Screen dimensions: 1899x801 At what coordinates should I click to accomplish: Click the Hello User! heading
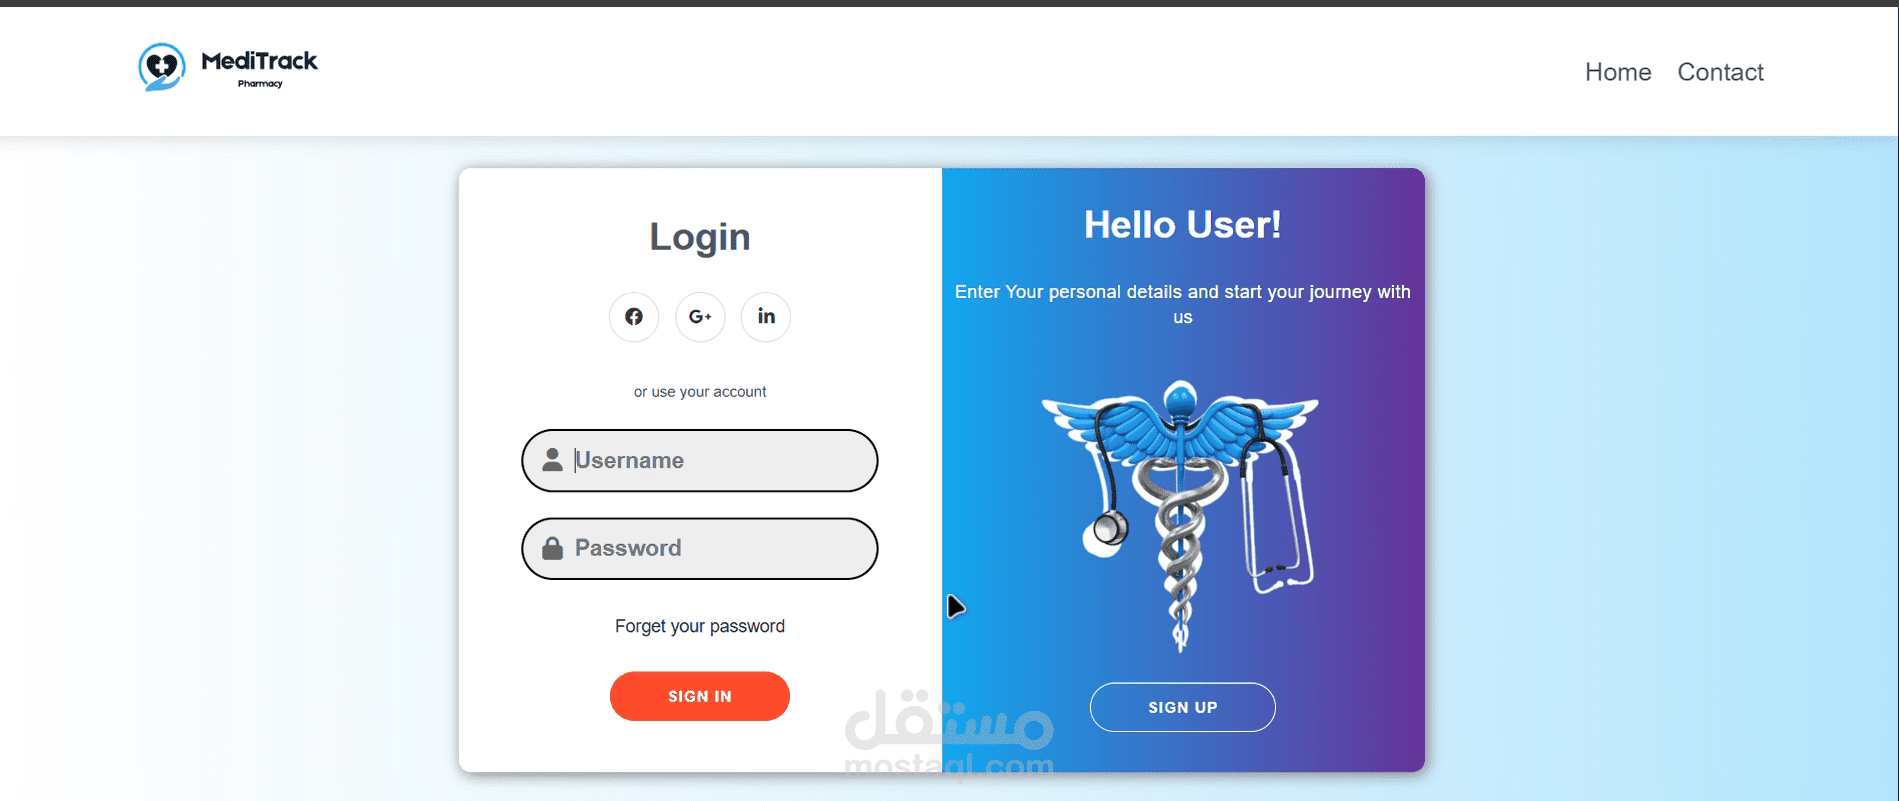1183,225
